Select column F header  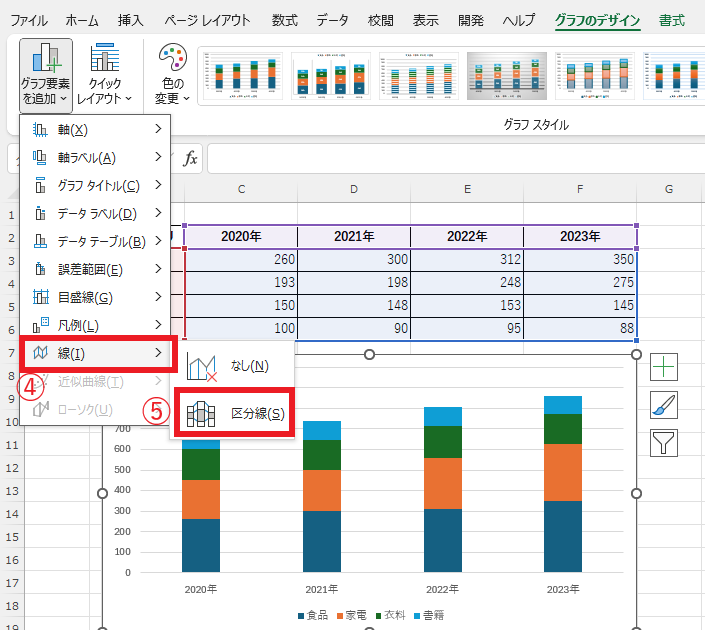(580, 189)
